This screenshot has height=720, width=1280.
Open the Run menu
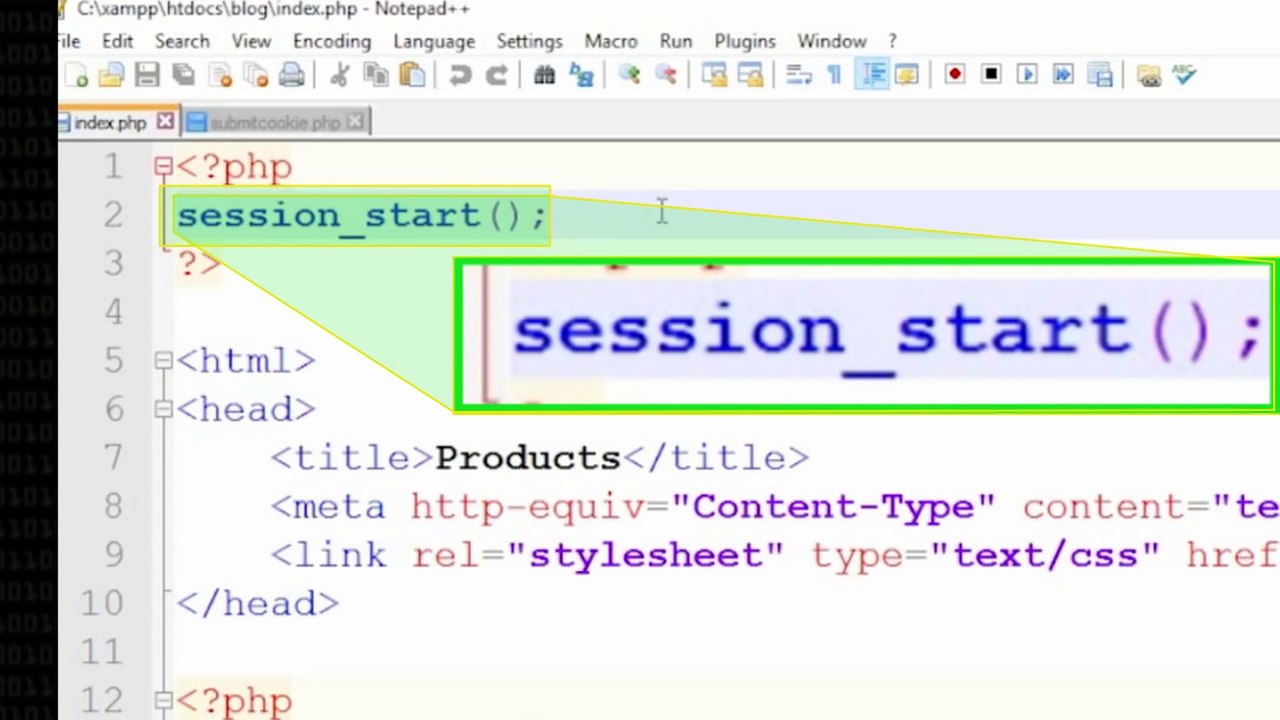click(676, 41)
